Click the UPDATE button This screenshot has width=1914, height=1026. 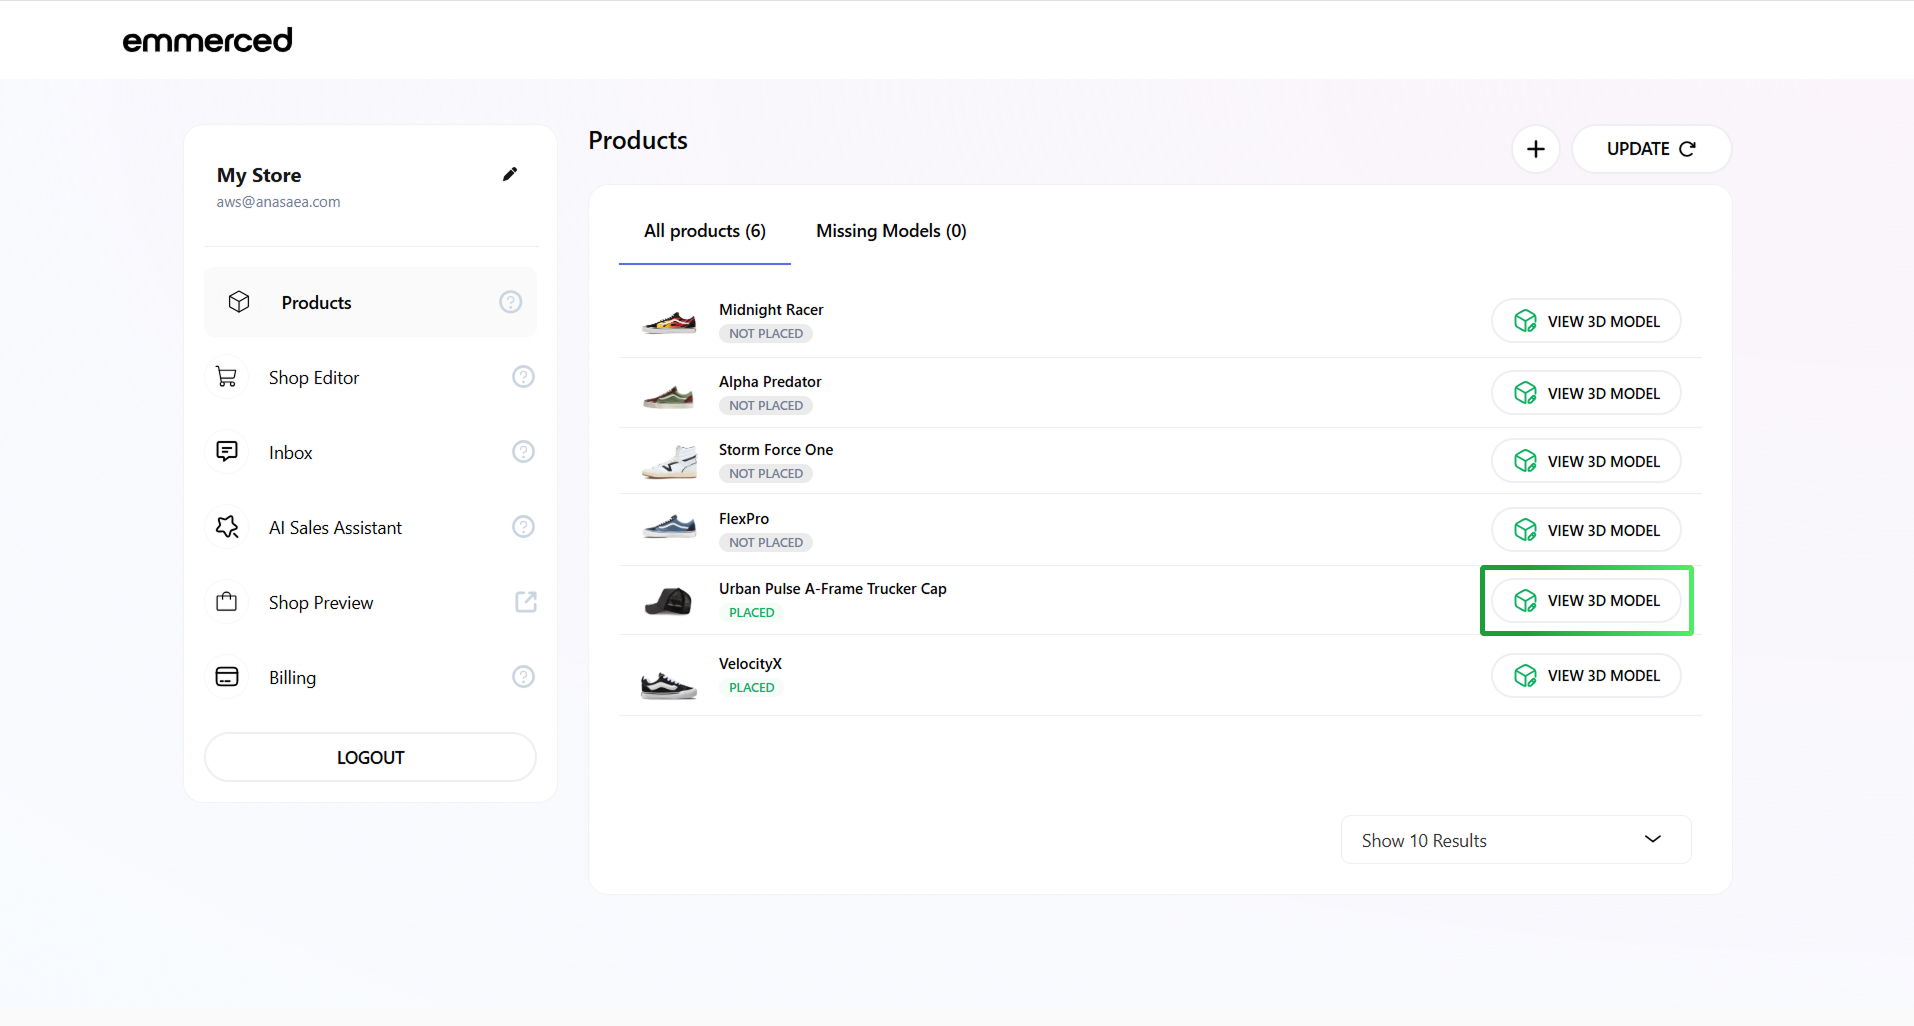point(1650,149)
